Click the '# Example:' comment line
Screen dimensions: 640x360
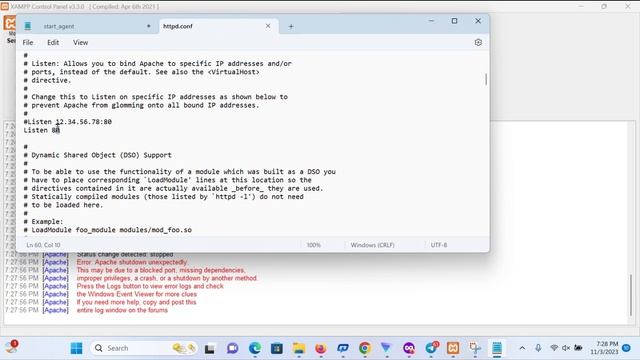coord(43,222)
